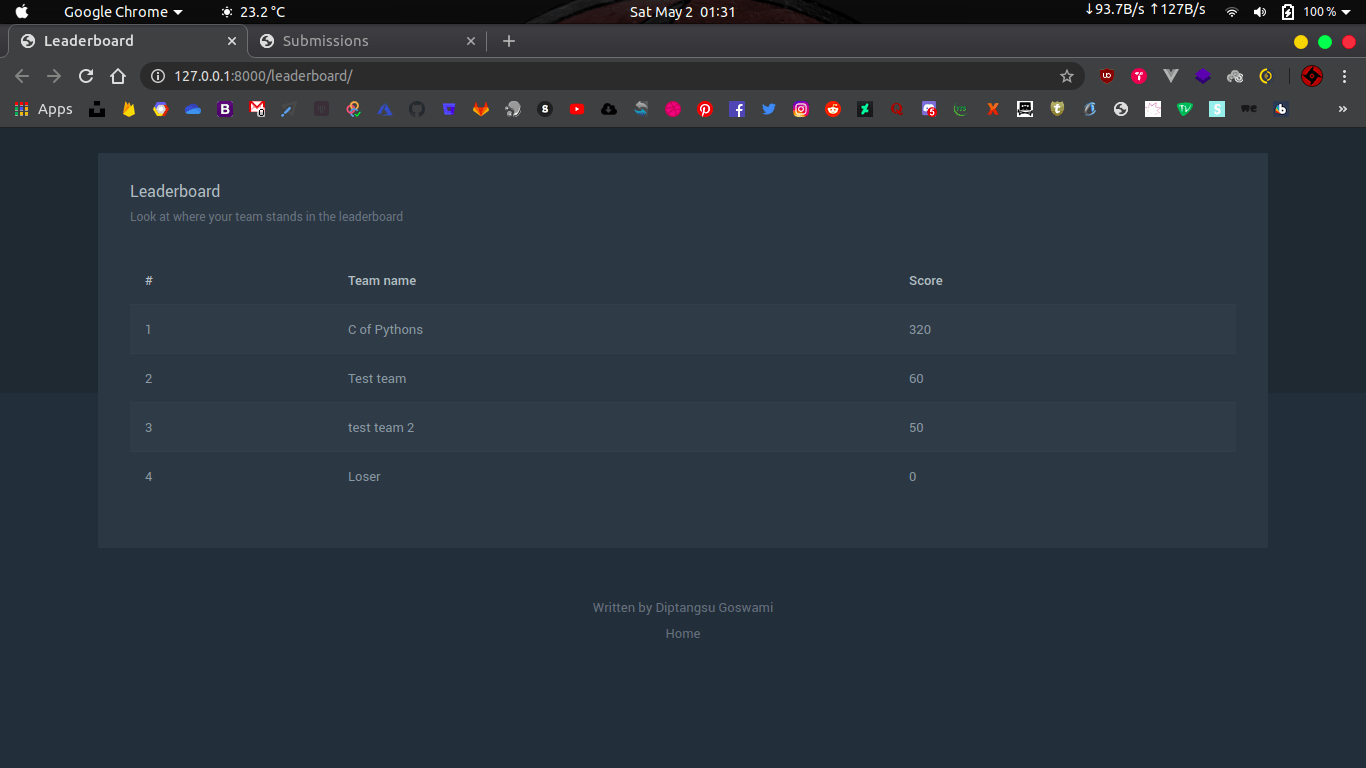The width and height of the screenshot is (1366, 768).
Task: Click the 'Team name' column header
Action: click(x=382, y=281)
